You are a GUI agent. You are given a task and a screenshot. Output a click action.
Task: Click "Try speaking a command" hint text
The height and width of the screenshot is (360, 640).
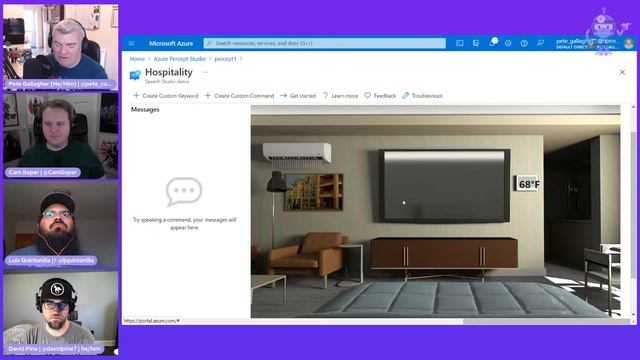click(x=184, y=224)
